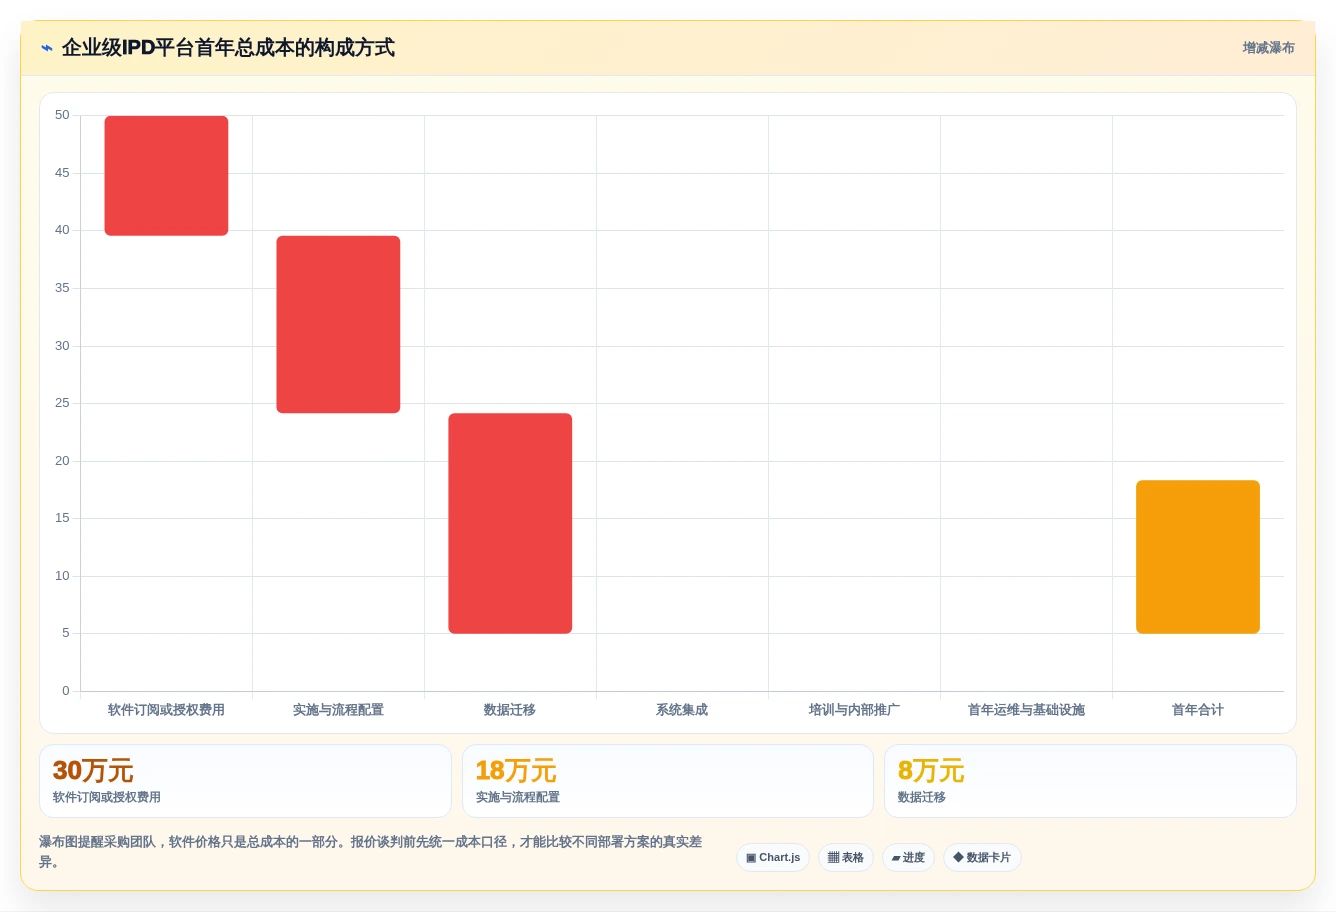Click the y-axis value 25
This screenshot has height=912, width=1336.
62,403
